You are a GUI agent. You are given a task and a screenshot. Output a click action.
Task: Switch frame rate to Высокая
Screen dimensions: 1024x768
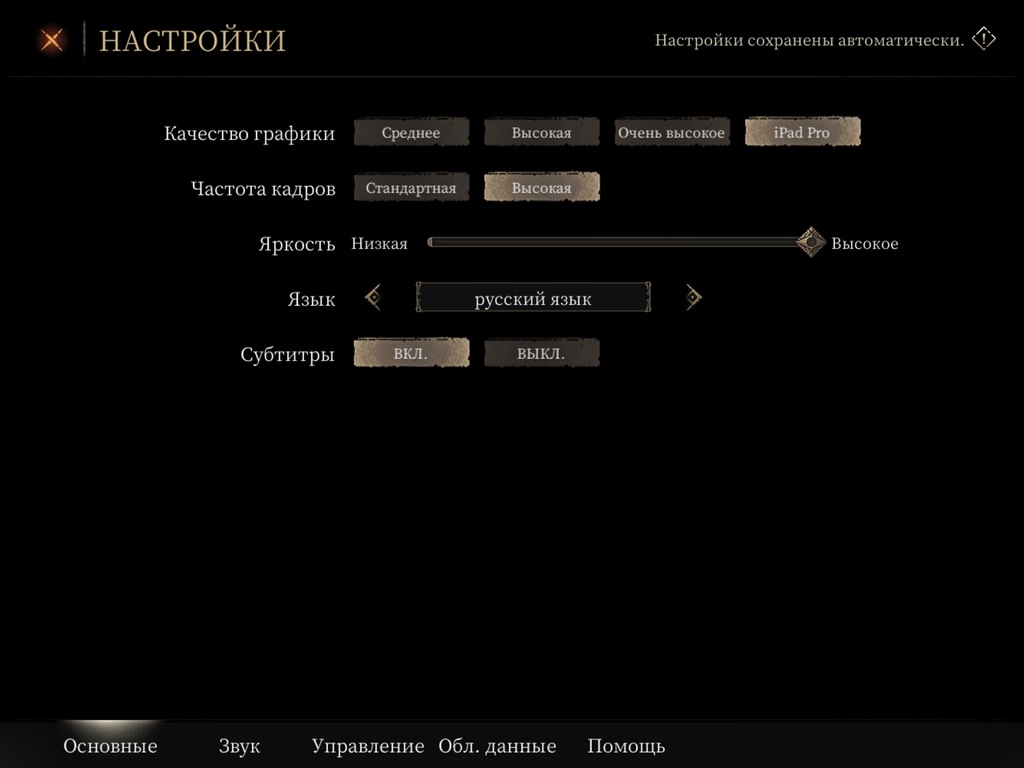click(x=541, y=188)
